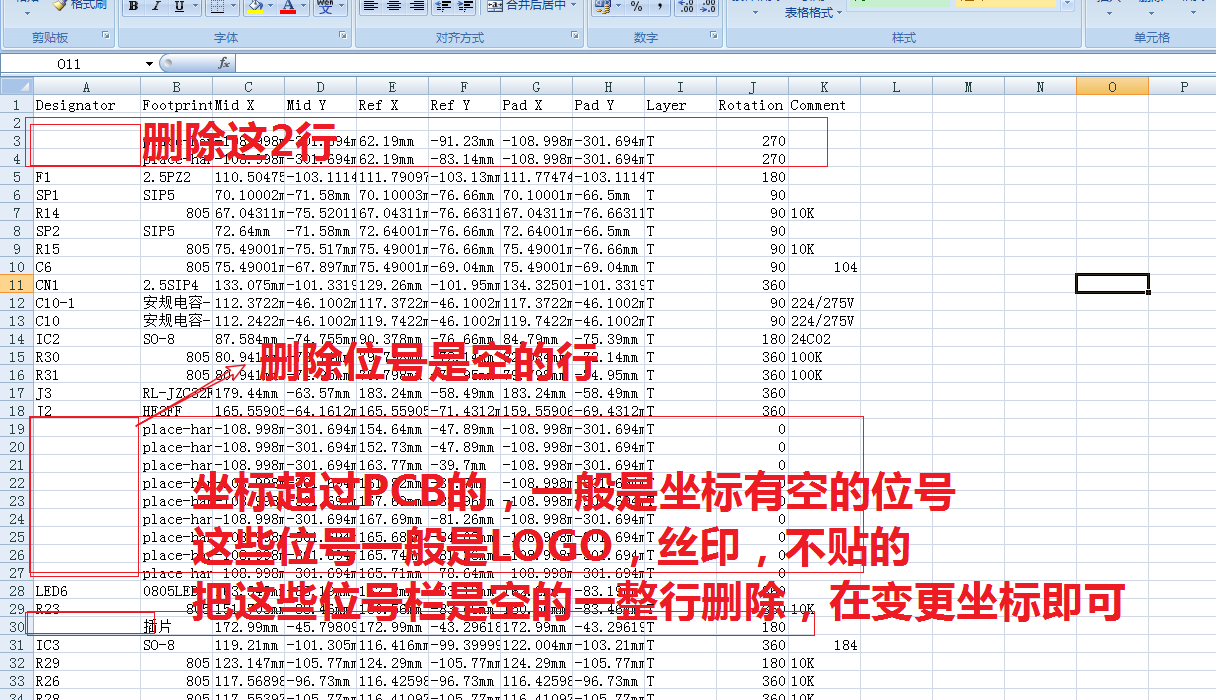Apply the yellow fill color

[x=255, y=6]
